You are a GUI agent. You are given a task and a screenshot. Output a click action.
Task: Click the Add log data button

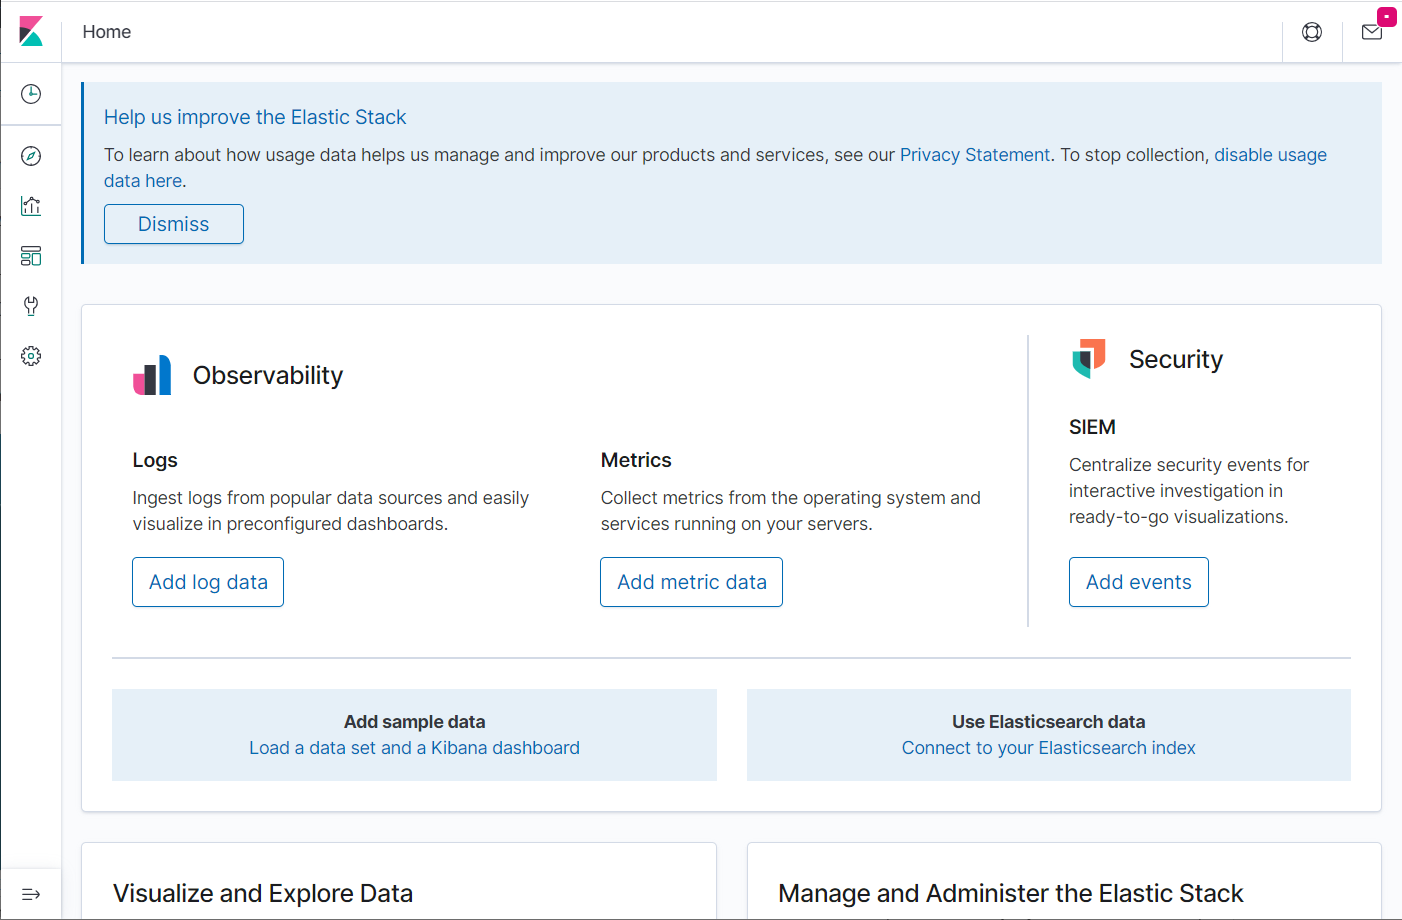coord(208,582)
